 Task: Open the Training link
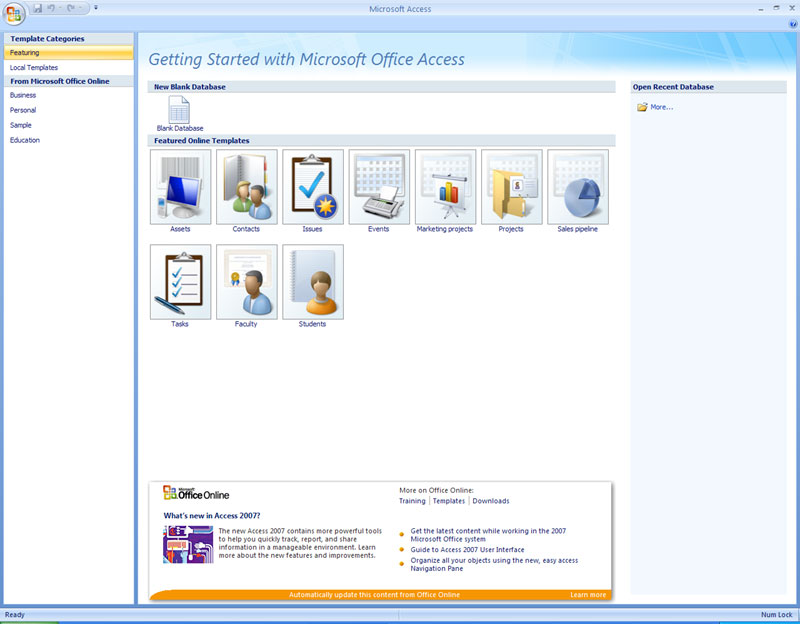(x=412, y=501)
